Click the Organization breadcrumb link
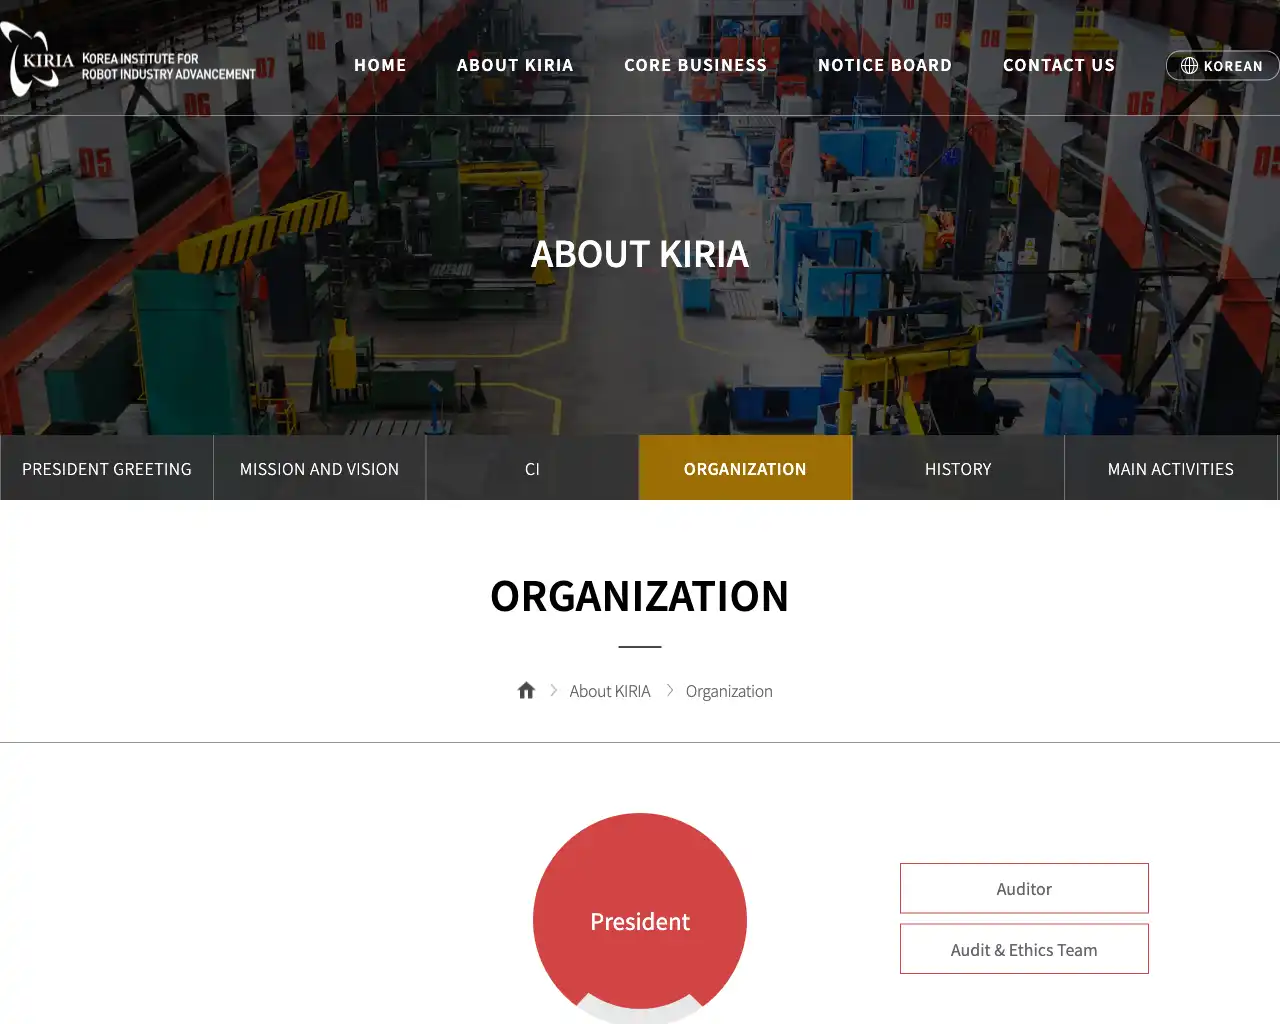 tap(729, 691)
